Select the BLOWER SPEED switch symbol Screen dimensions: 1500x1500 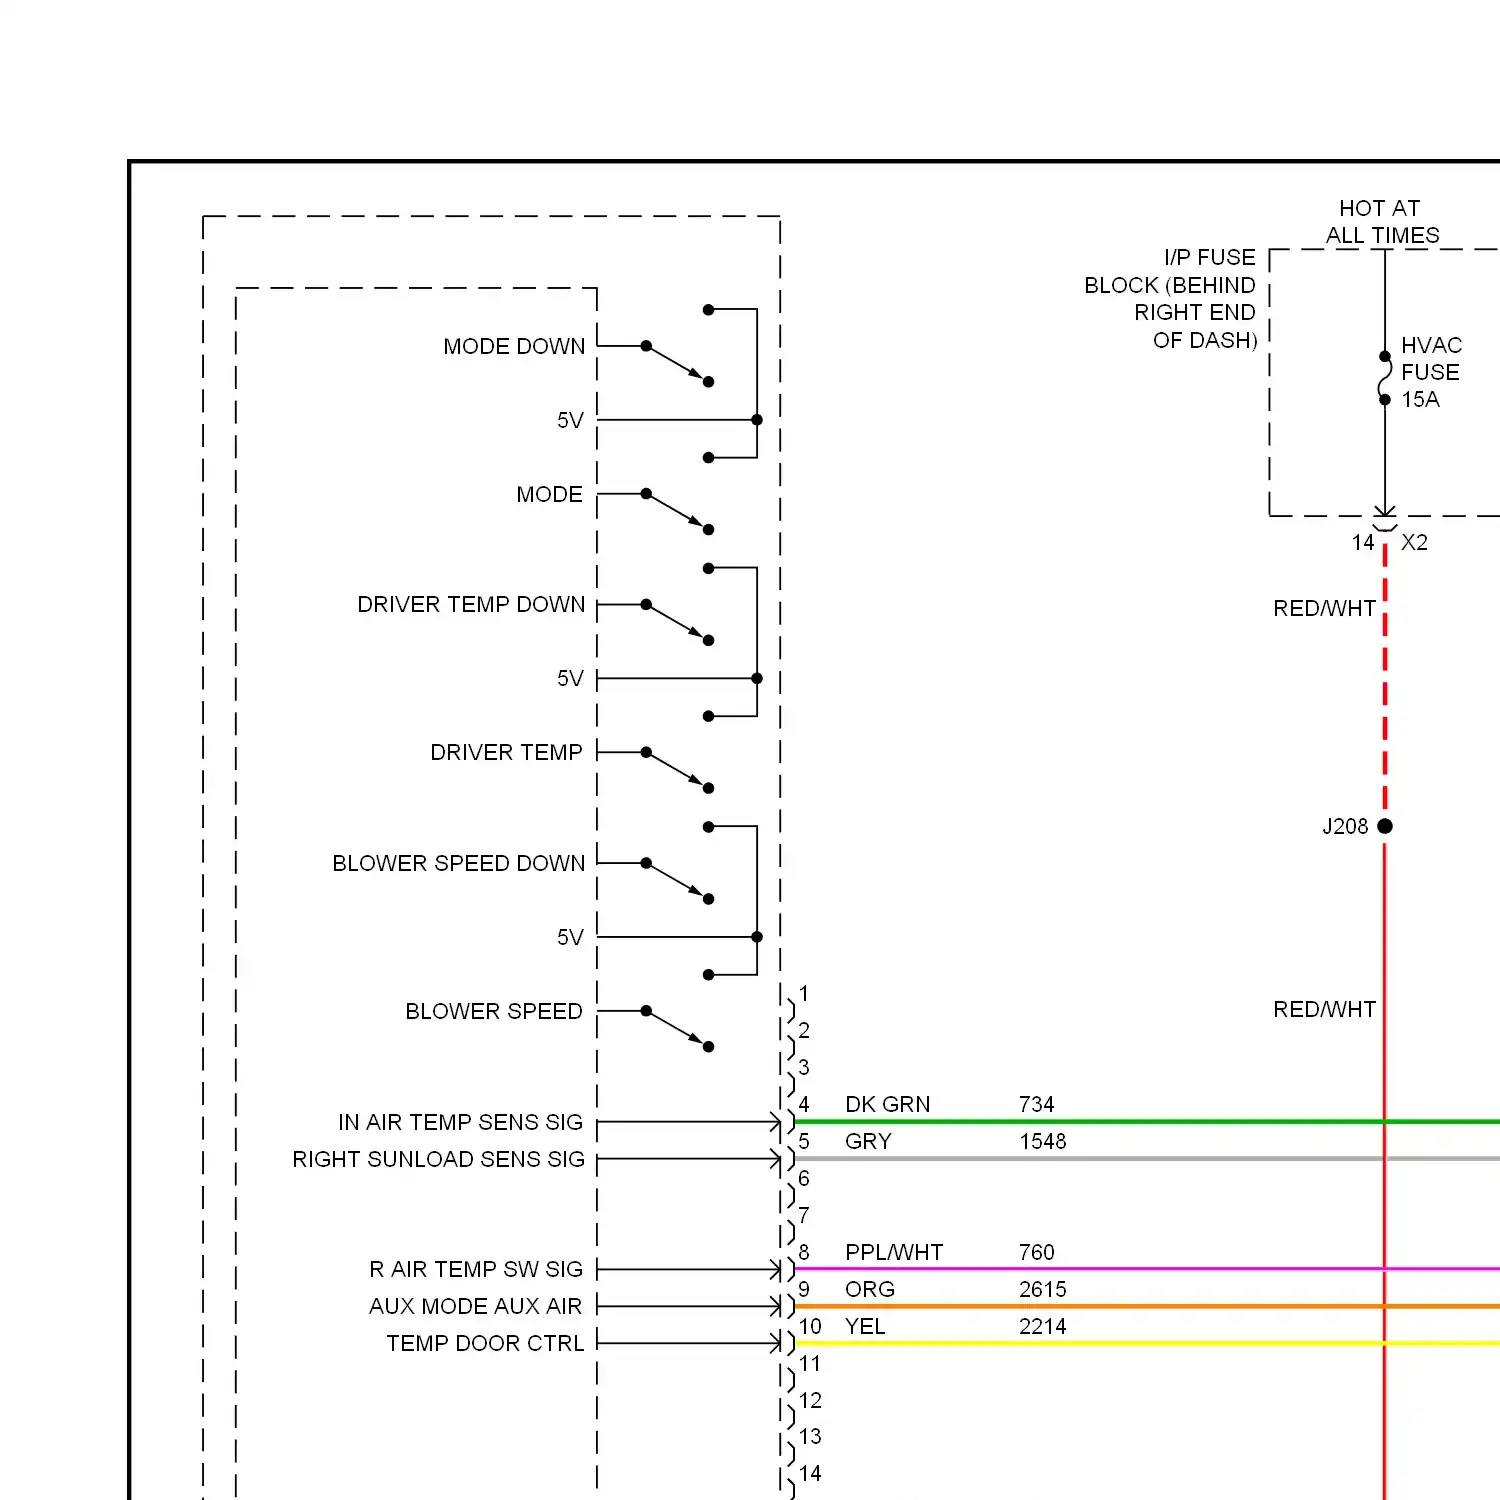point(677,1029)
